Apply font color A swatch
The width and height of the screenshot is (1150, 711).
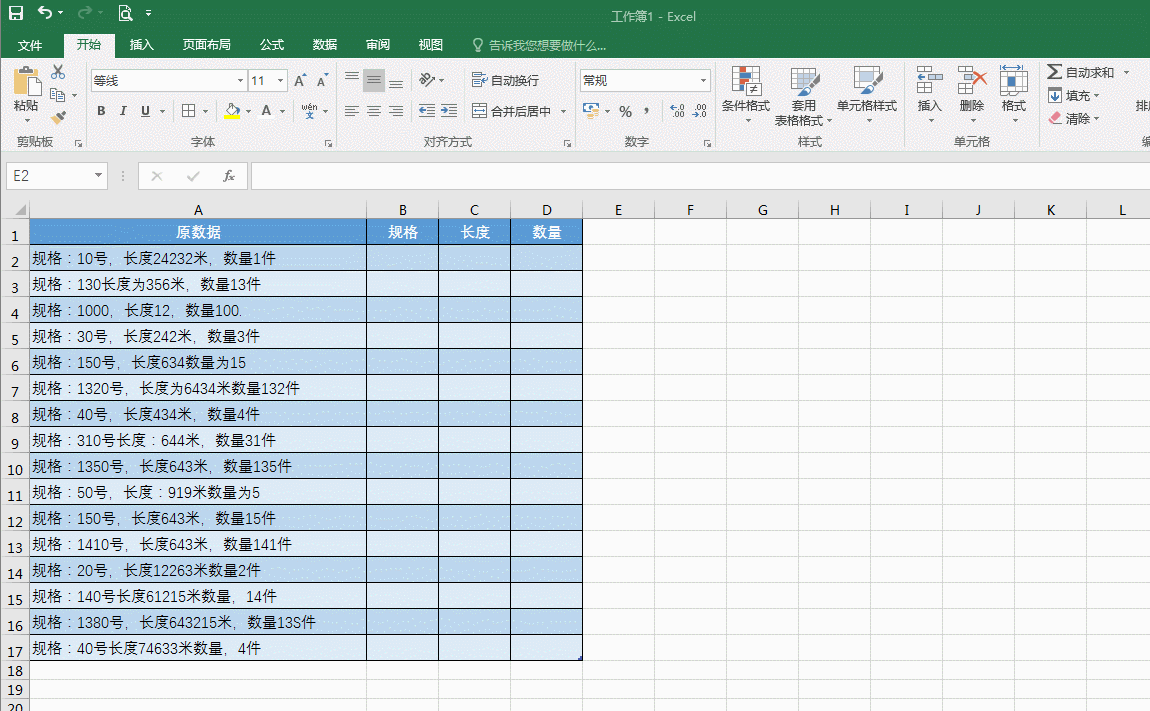[x=267, y=111]
